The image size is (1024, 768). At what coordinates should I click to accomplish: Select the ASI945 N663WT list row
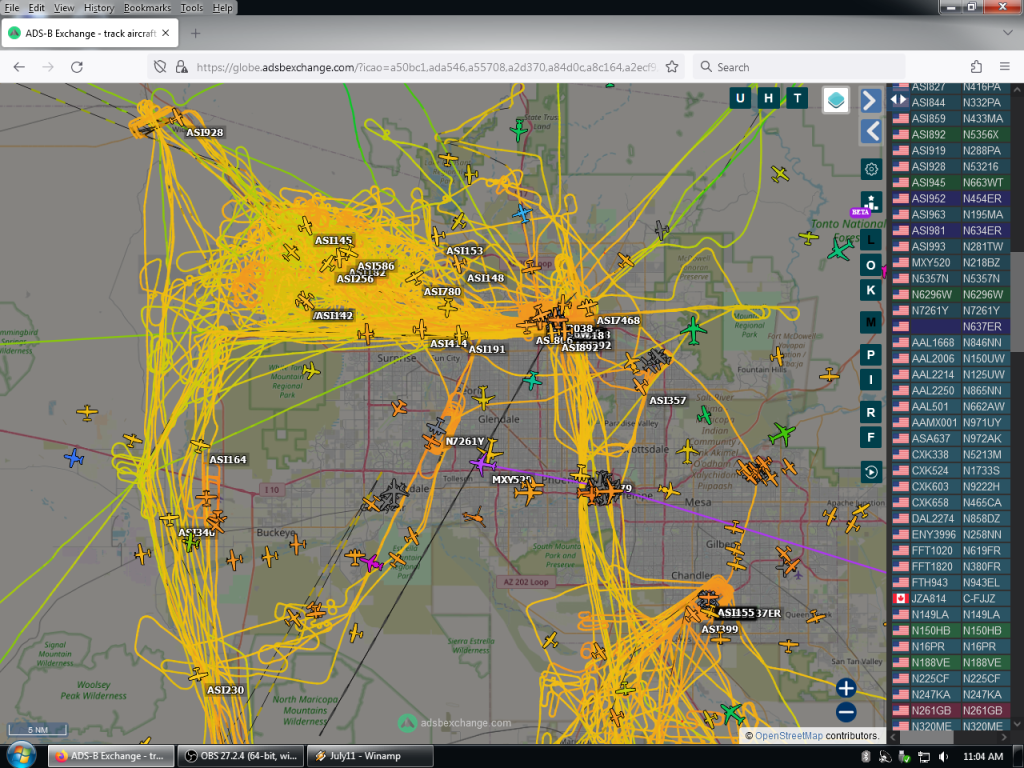(x=950, y=182)
